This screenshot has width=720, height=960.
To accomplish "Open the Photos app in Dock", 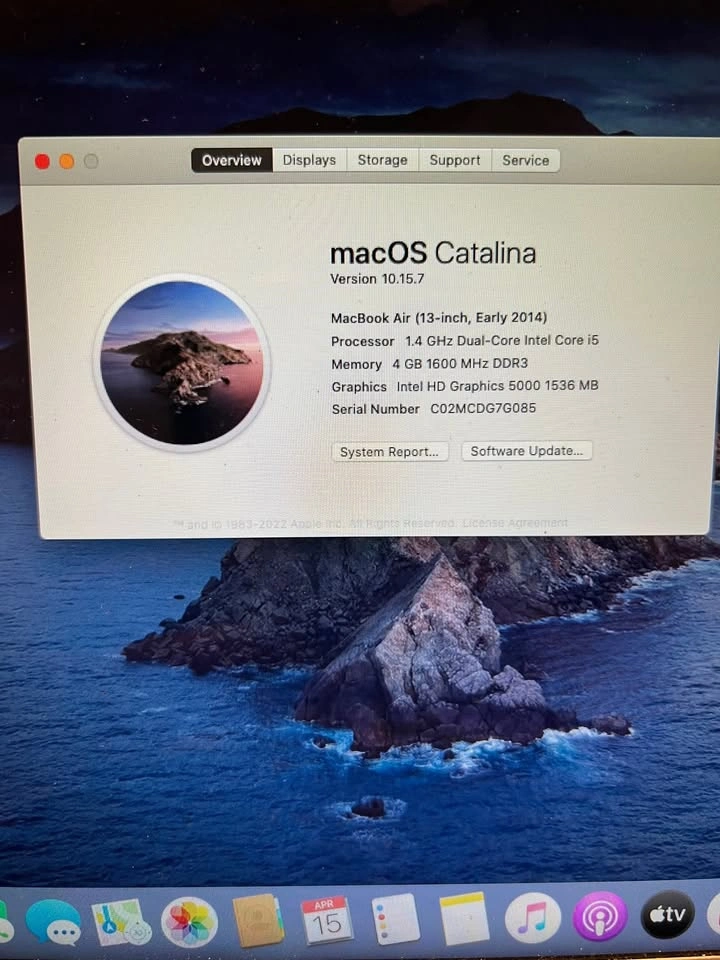I will 190,922.
